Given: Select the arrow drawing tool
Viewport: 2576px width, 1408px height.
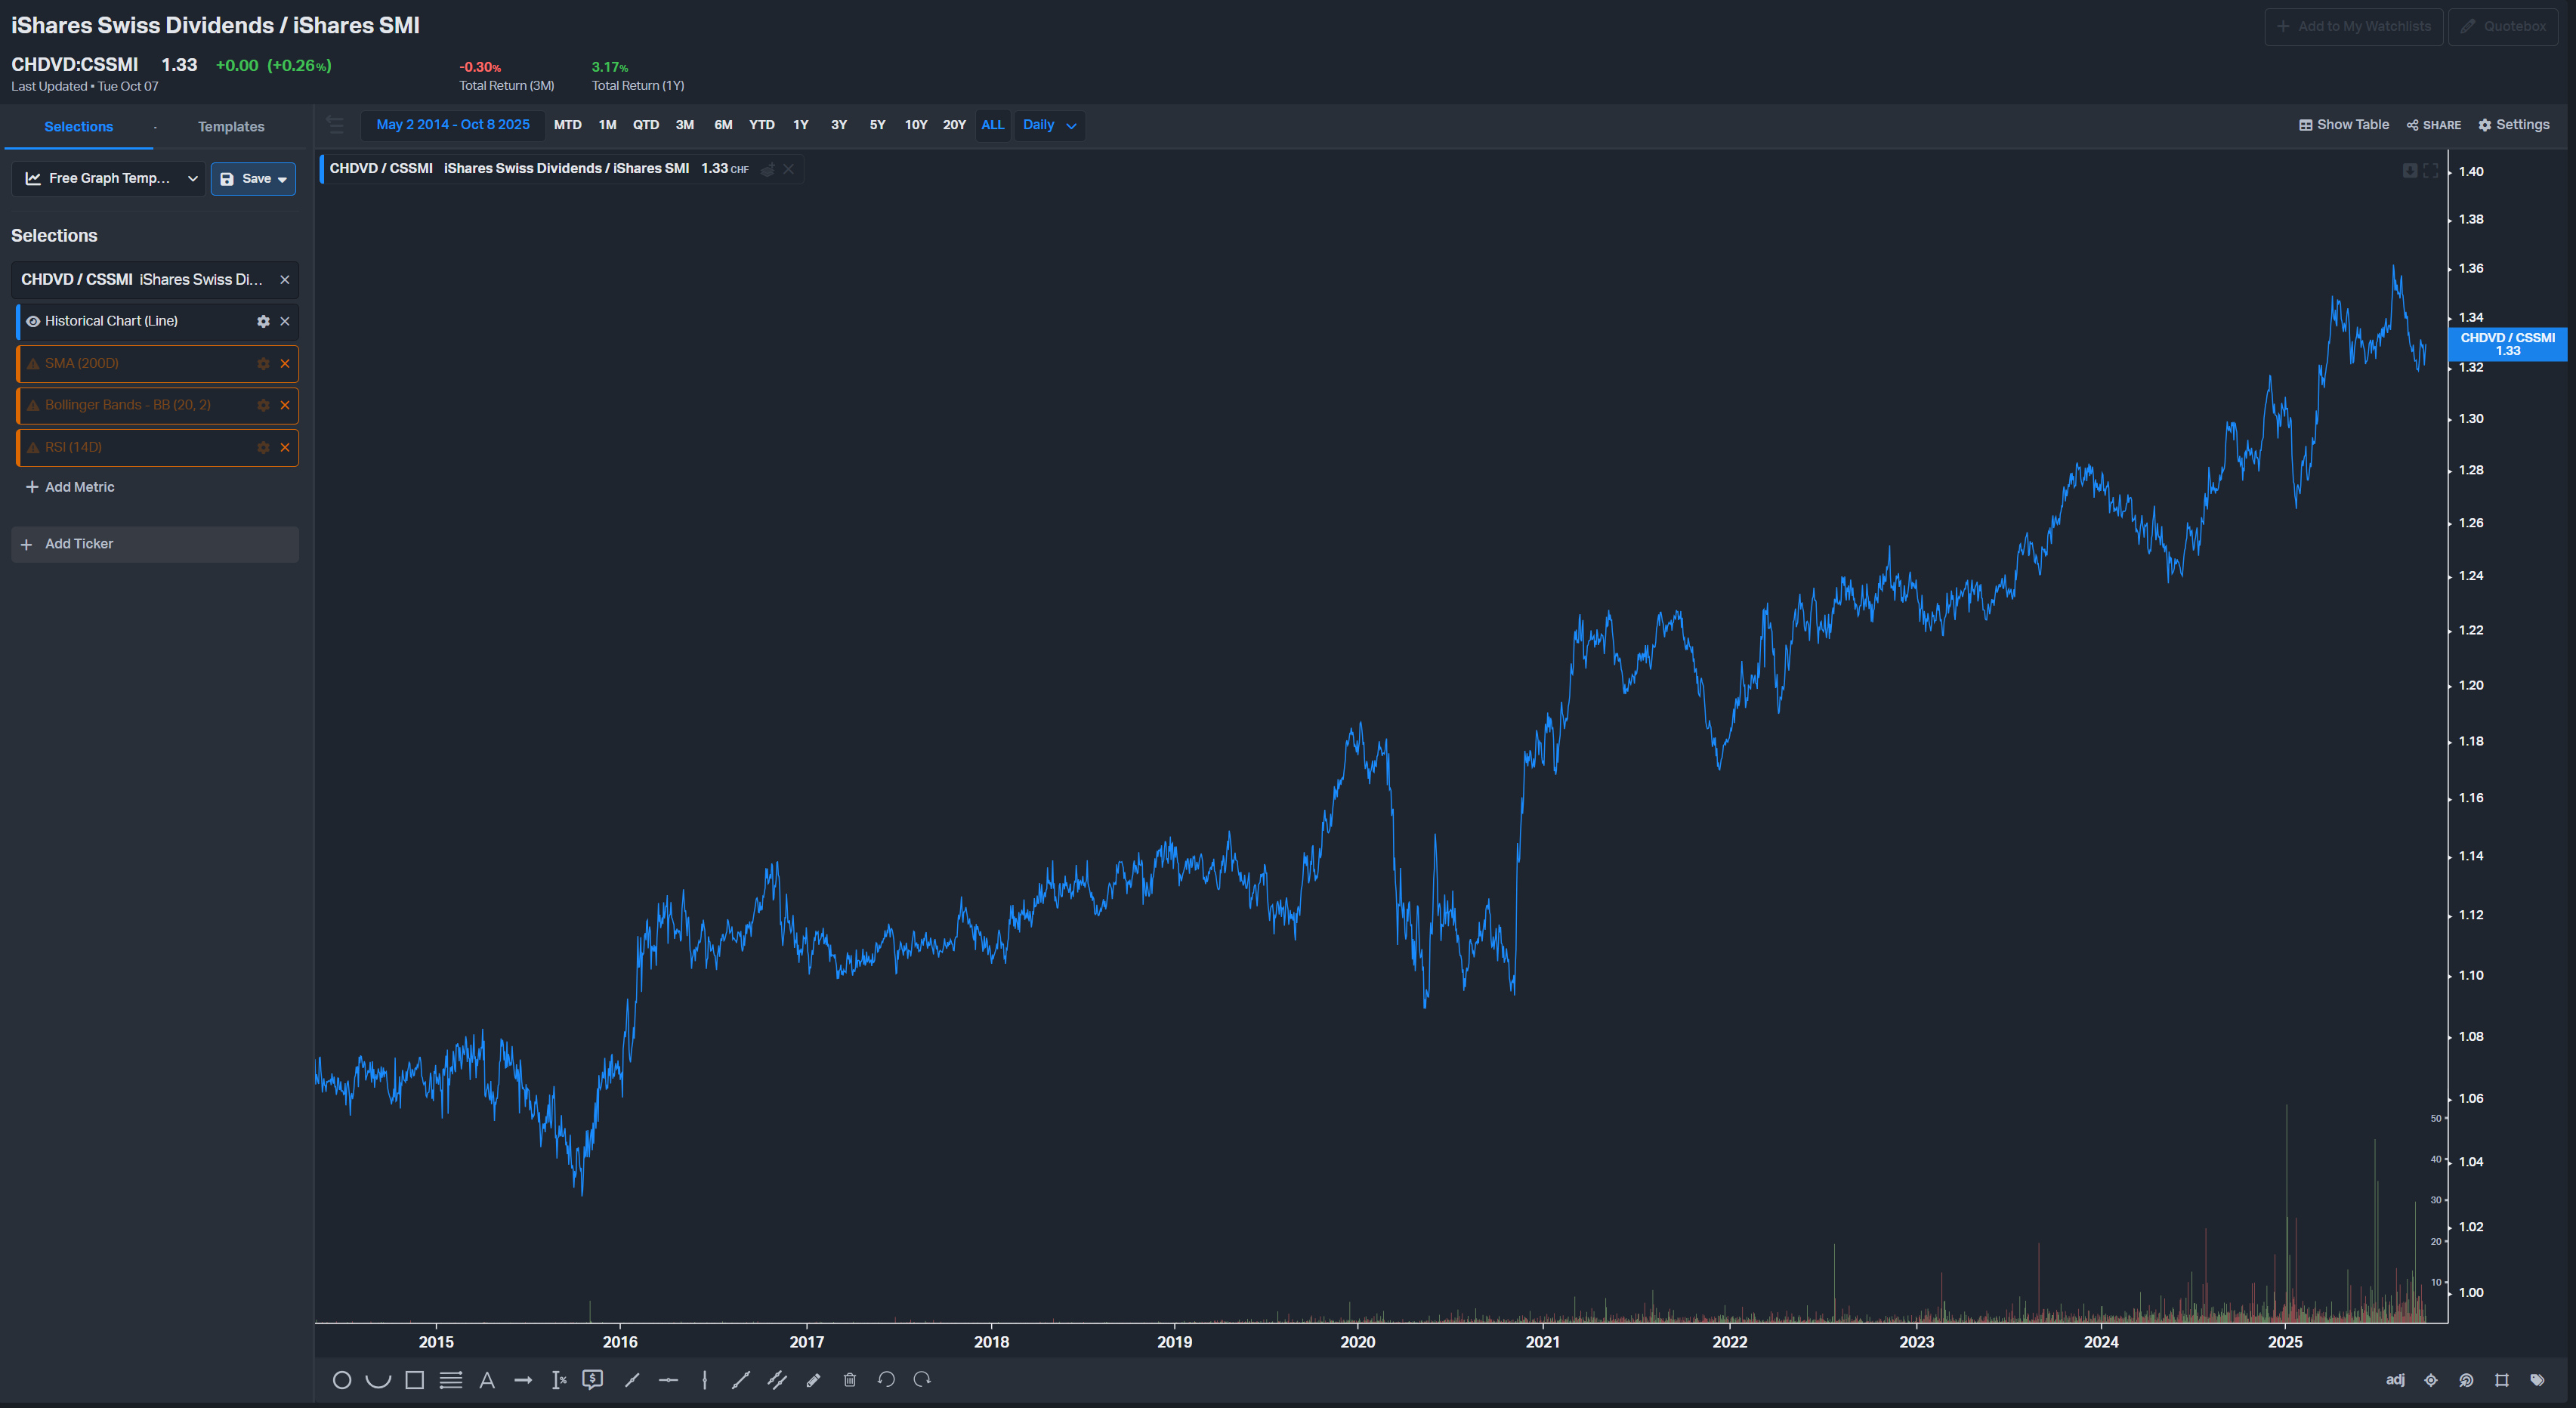Looking at the screenshot, I should 523,1380.
